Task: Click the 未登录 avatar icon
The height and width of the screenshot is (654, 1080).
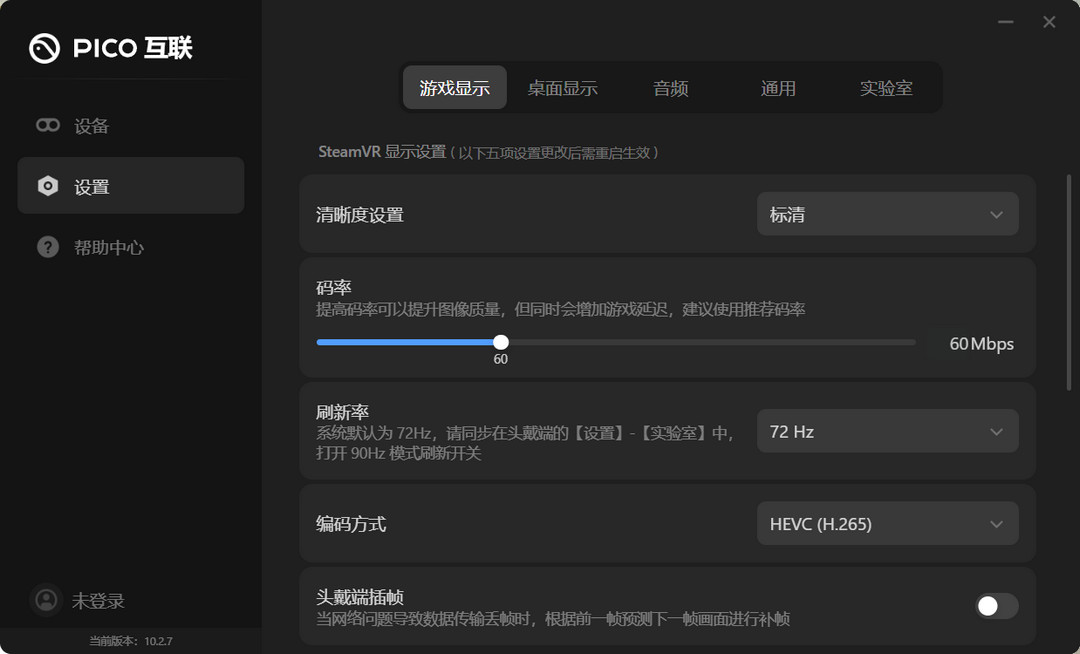Action: point(45,600)
